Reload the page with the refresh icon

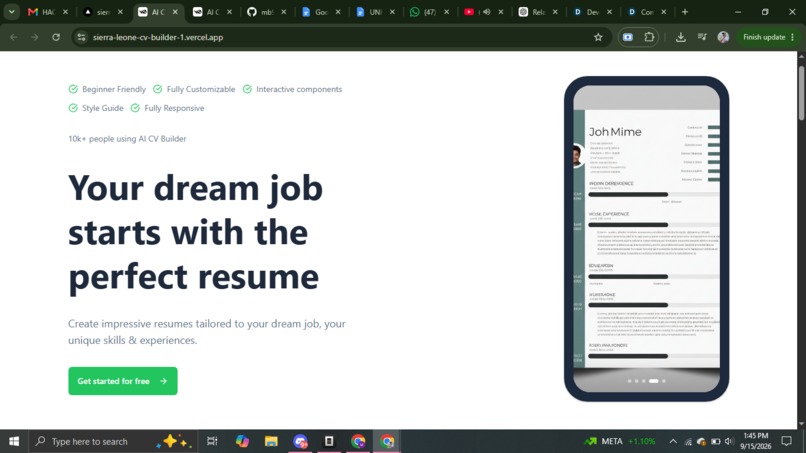(x=56, y=37)
